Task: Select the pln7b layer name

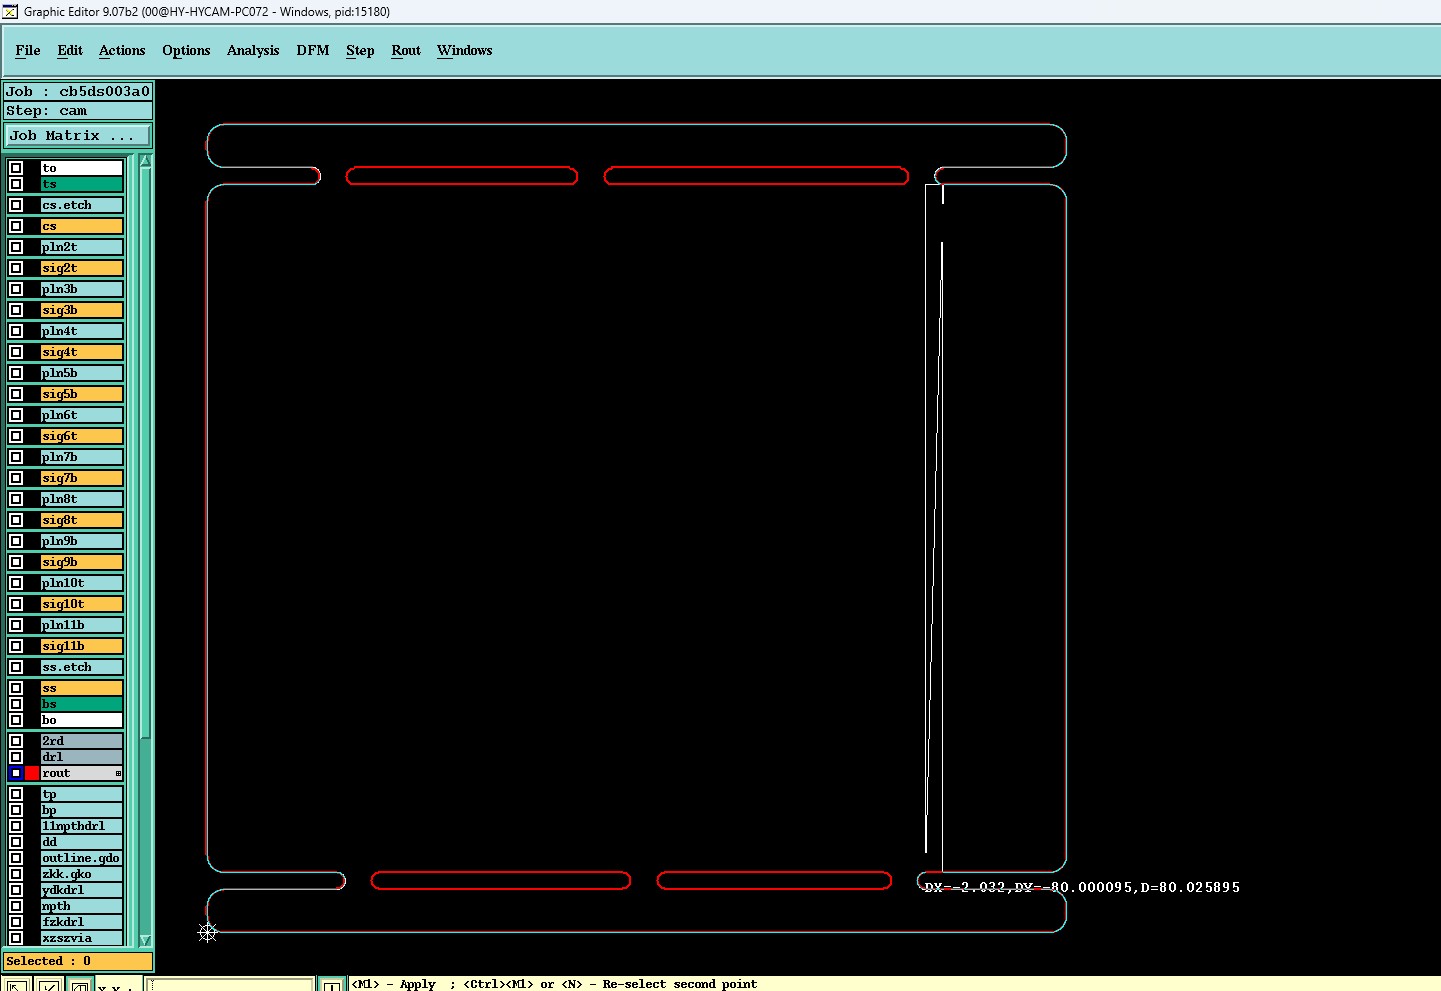Action: (81, 457)
